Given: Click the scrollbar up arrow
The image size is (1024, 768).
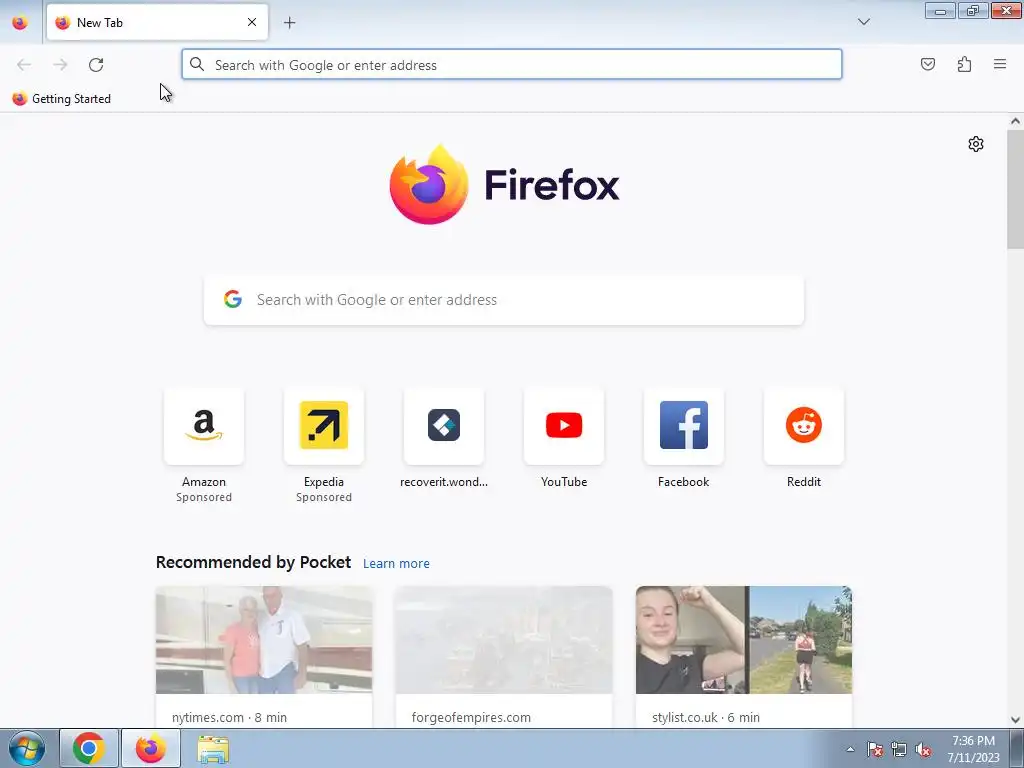Looking at the screenshot, I should pyautogui.click(x=1015, y=121).
